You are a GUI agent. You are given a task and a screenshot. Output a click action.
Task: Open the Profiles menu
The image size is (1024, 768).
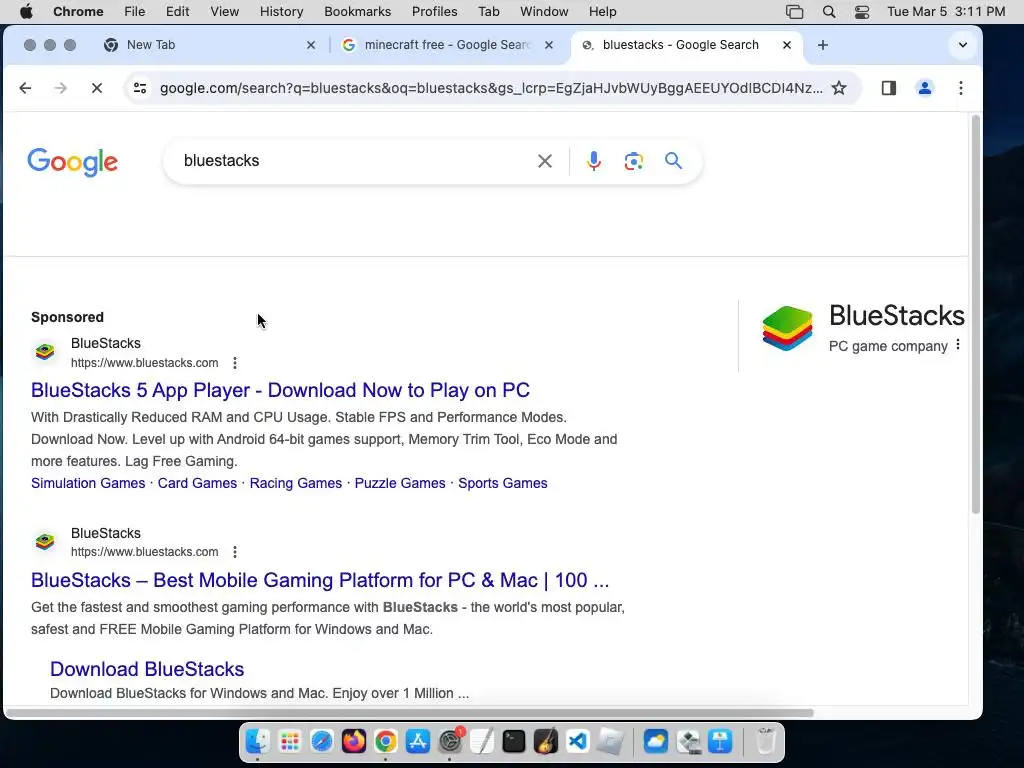pyautogui.click(x=434, y=12)
